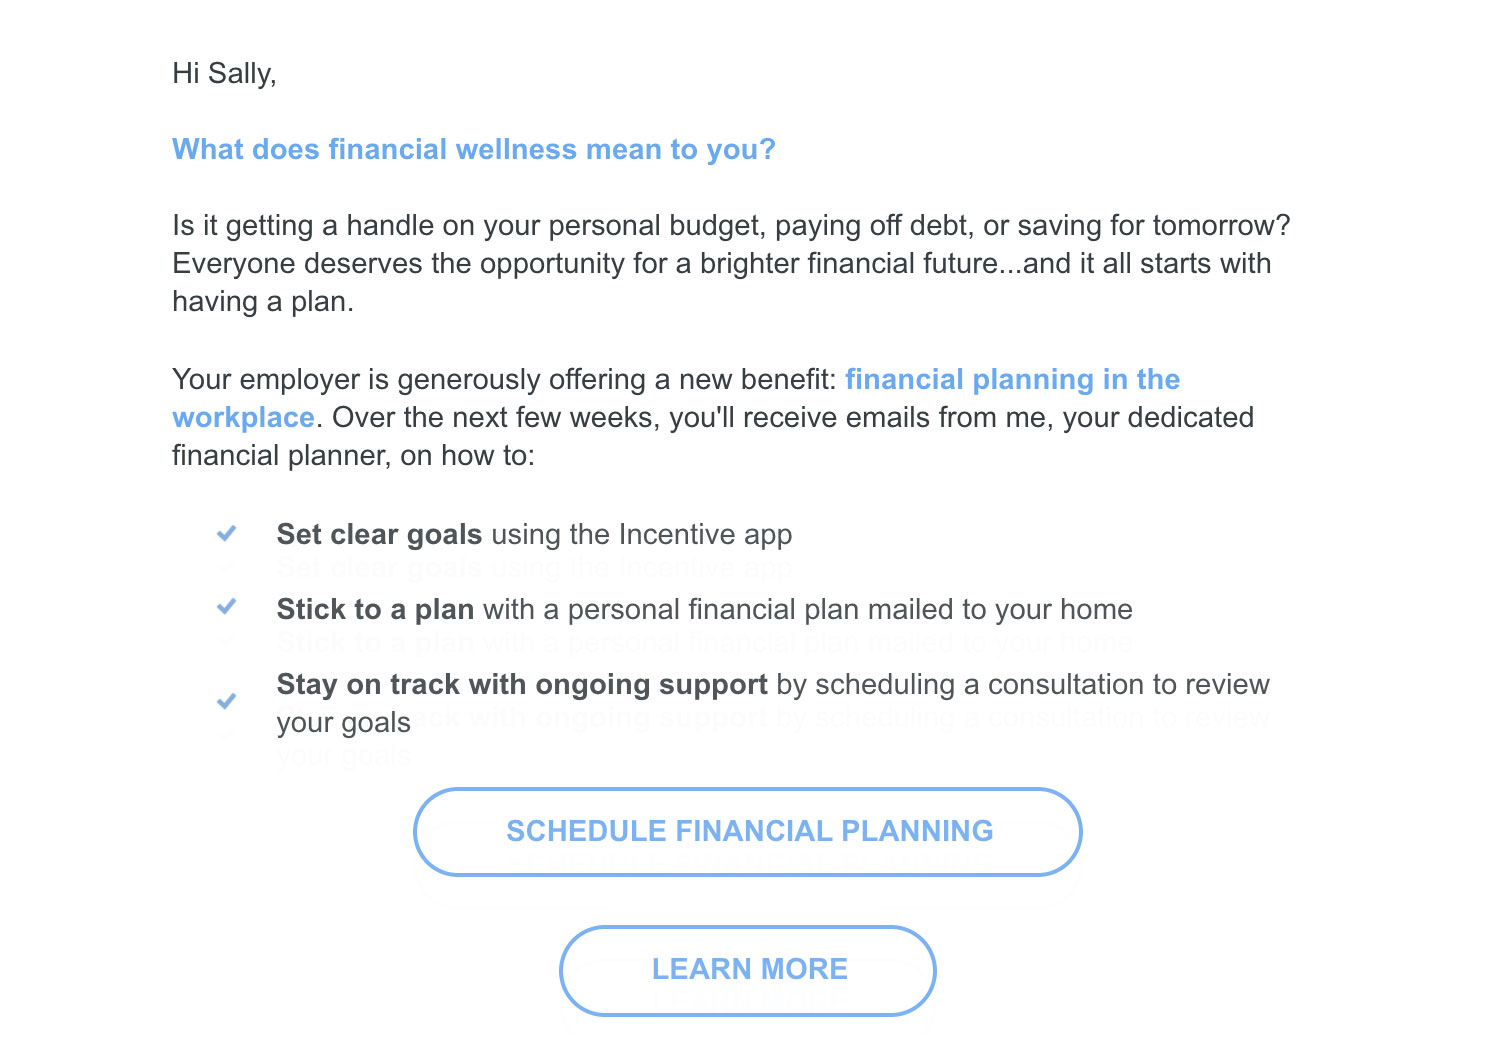This screenshot has width=1500, height=1050.
Task: Click 'financial planner, on how to:' line
Action: click(353, 455)
